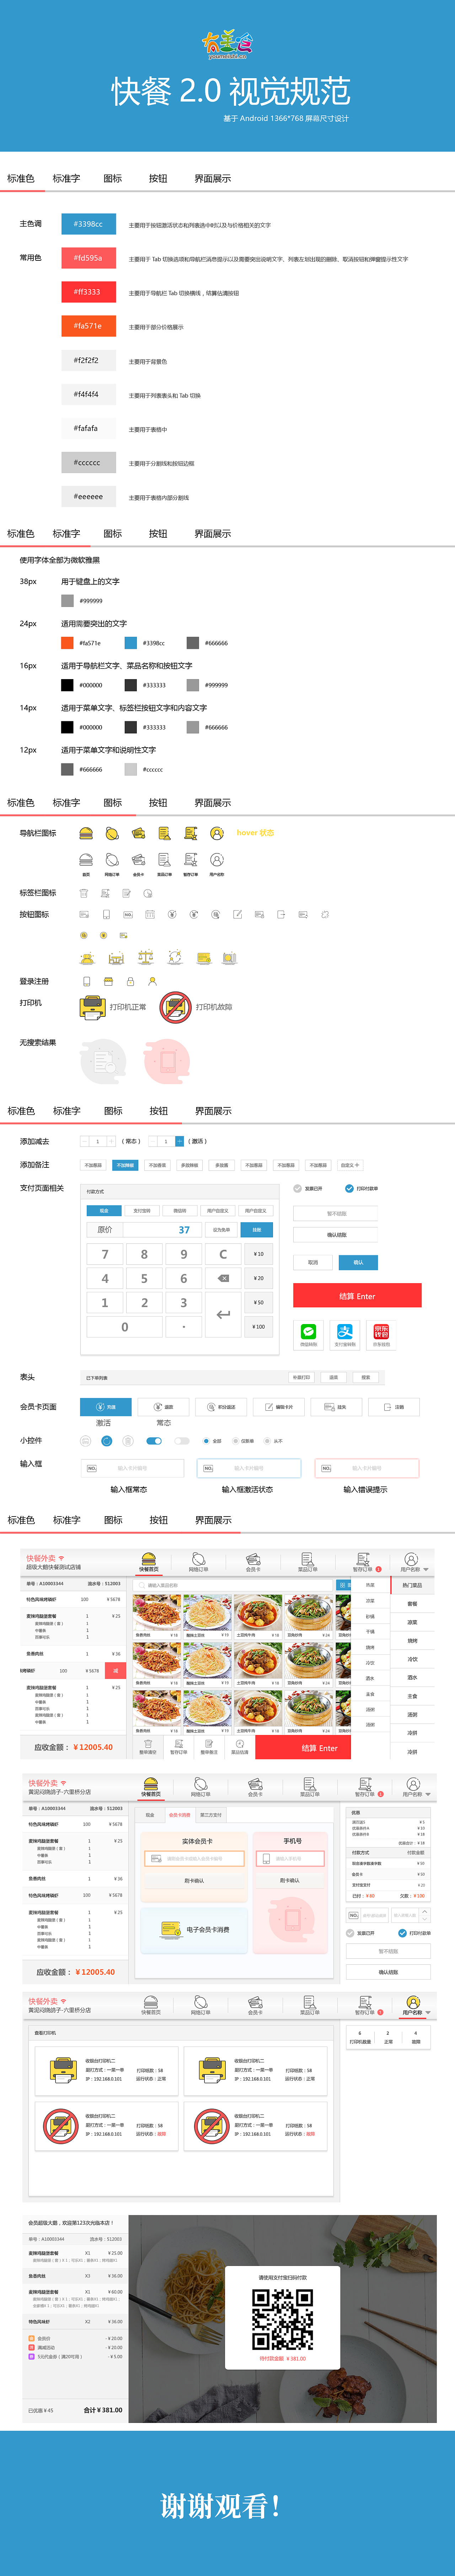Turn off the blue toggle switch in 小控件
The height and width of the screenshot is (2576, 455).
pos(154,1441)
